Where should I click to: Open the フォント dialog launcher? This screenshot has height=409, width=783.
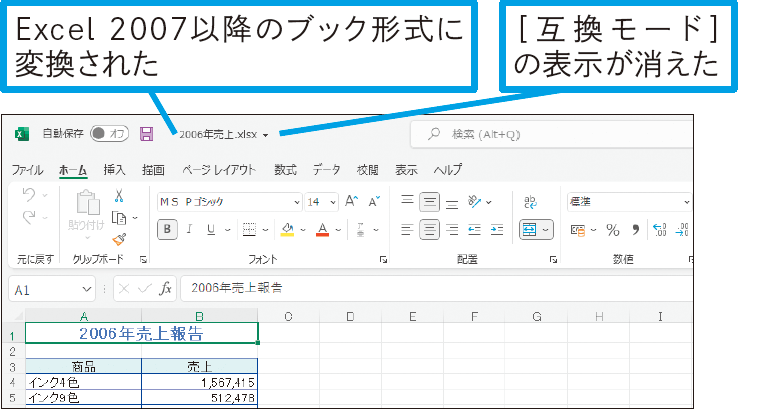tap(383, 259)
